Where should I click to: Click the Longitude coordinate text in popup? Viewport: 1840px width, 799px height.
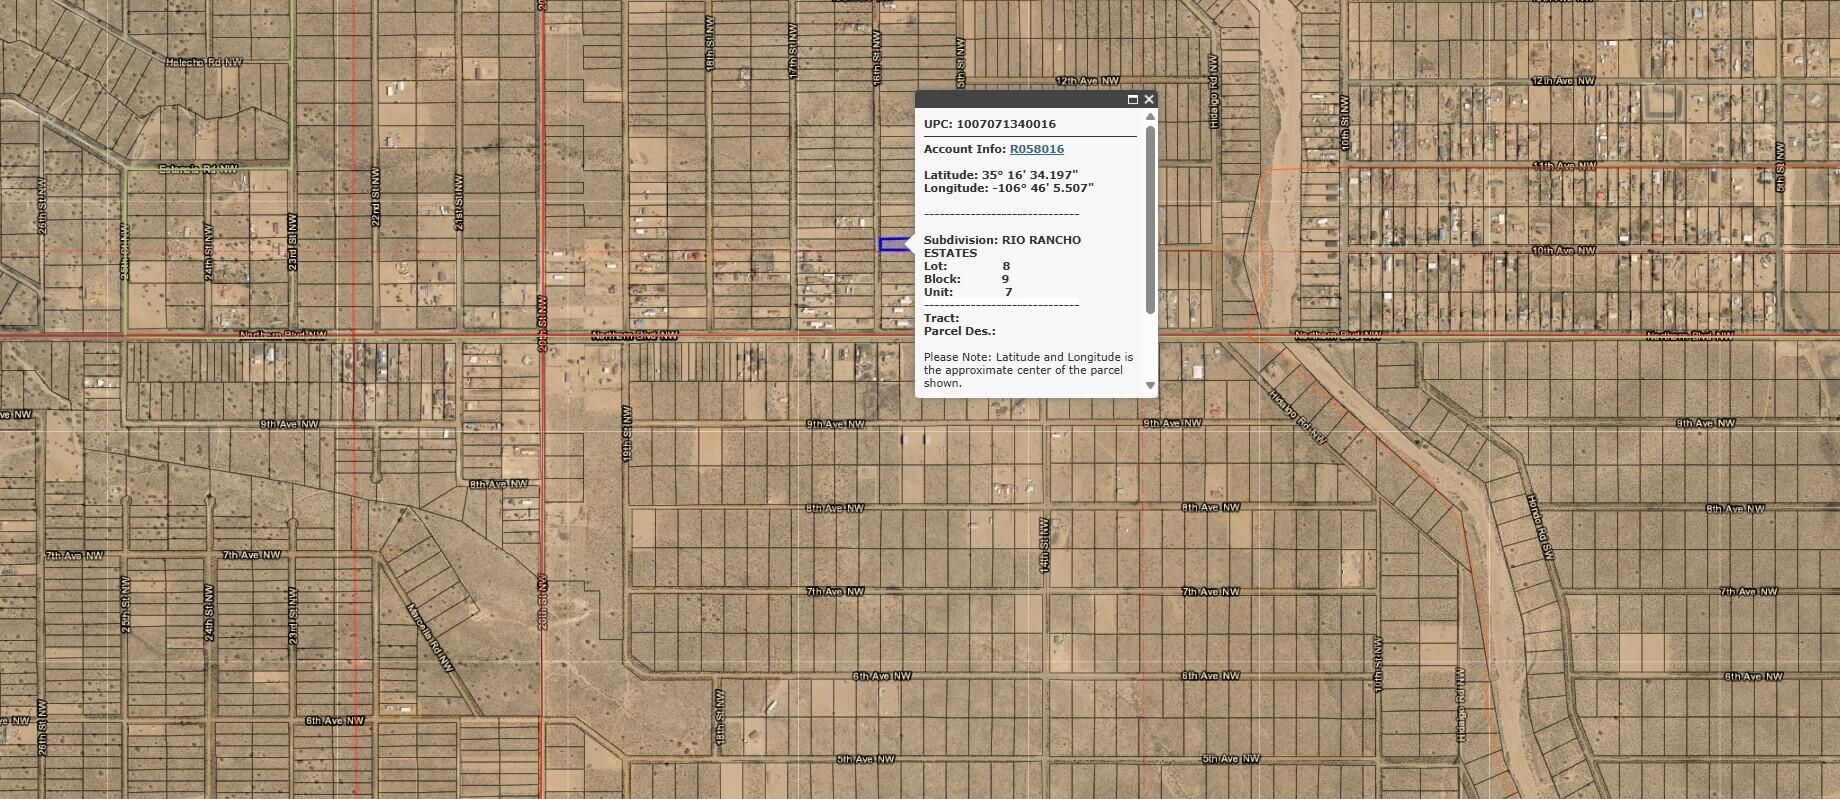click(1008, 188)
